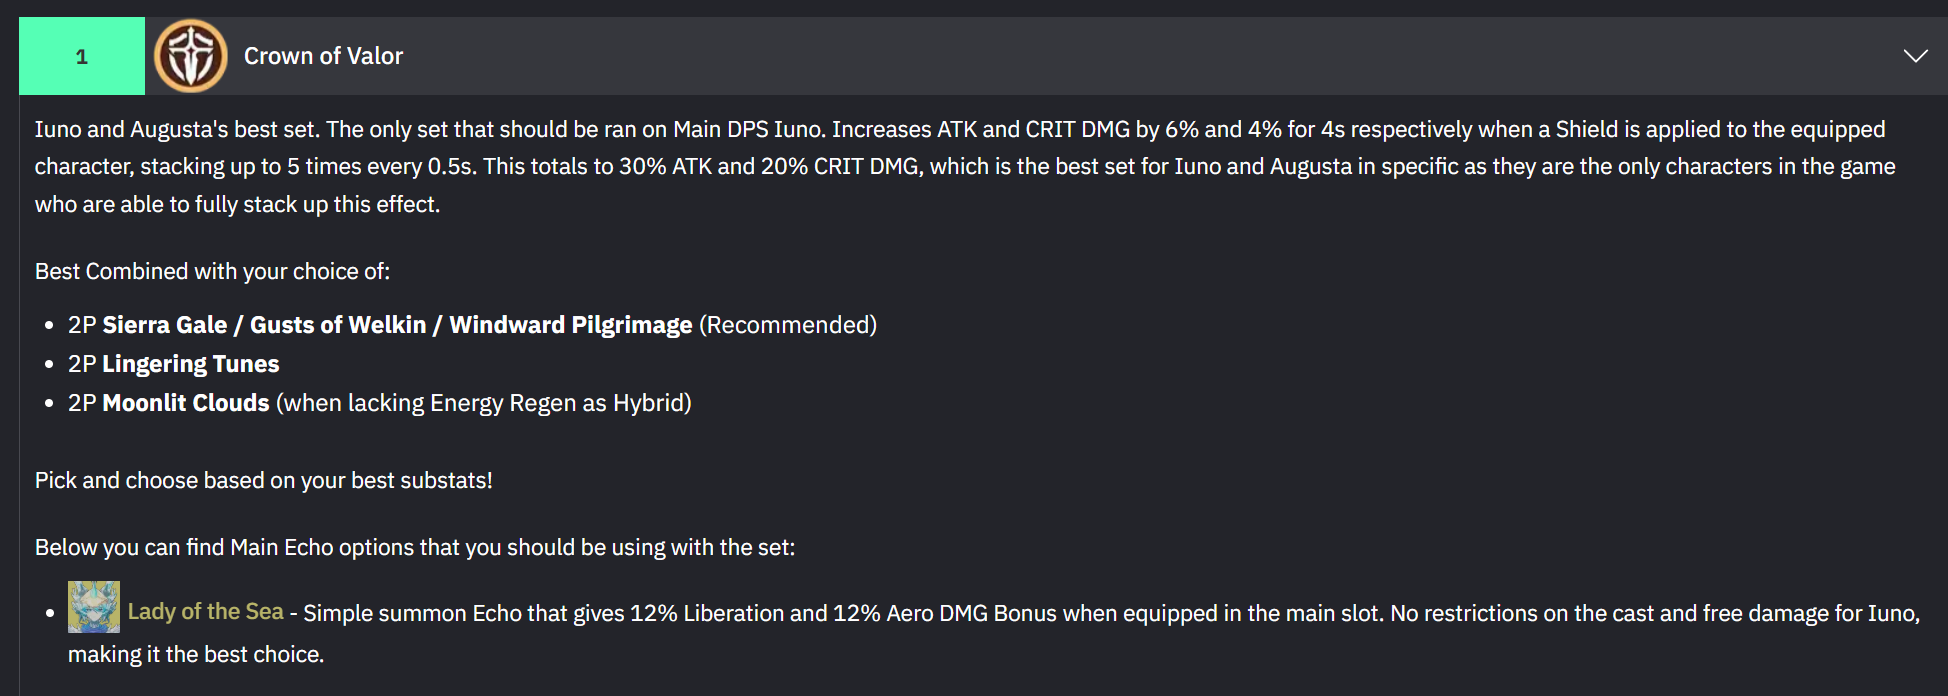Collapse the Crown of Valor section chevron
The image size is (1948, 696).
[x=1915, y=56]
